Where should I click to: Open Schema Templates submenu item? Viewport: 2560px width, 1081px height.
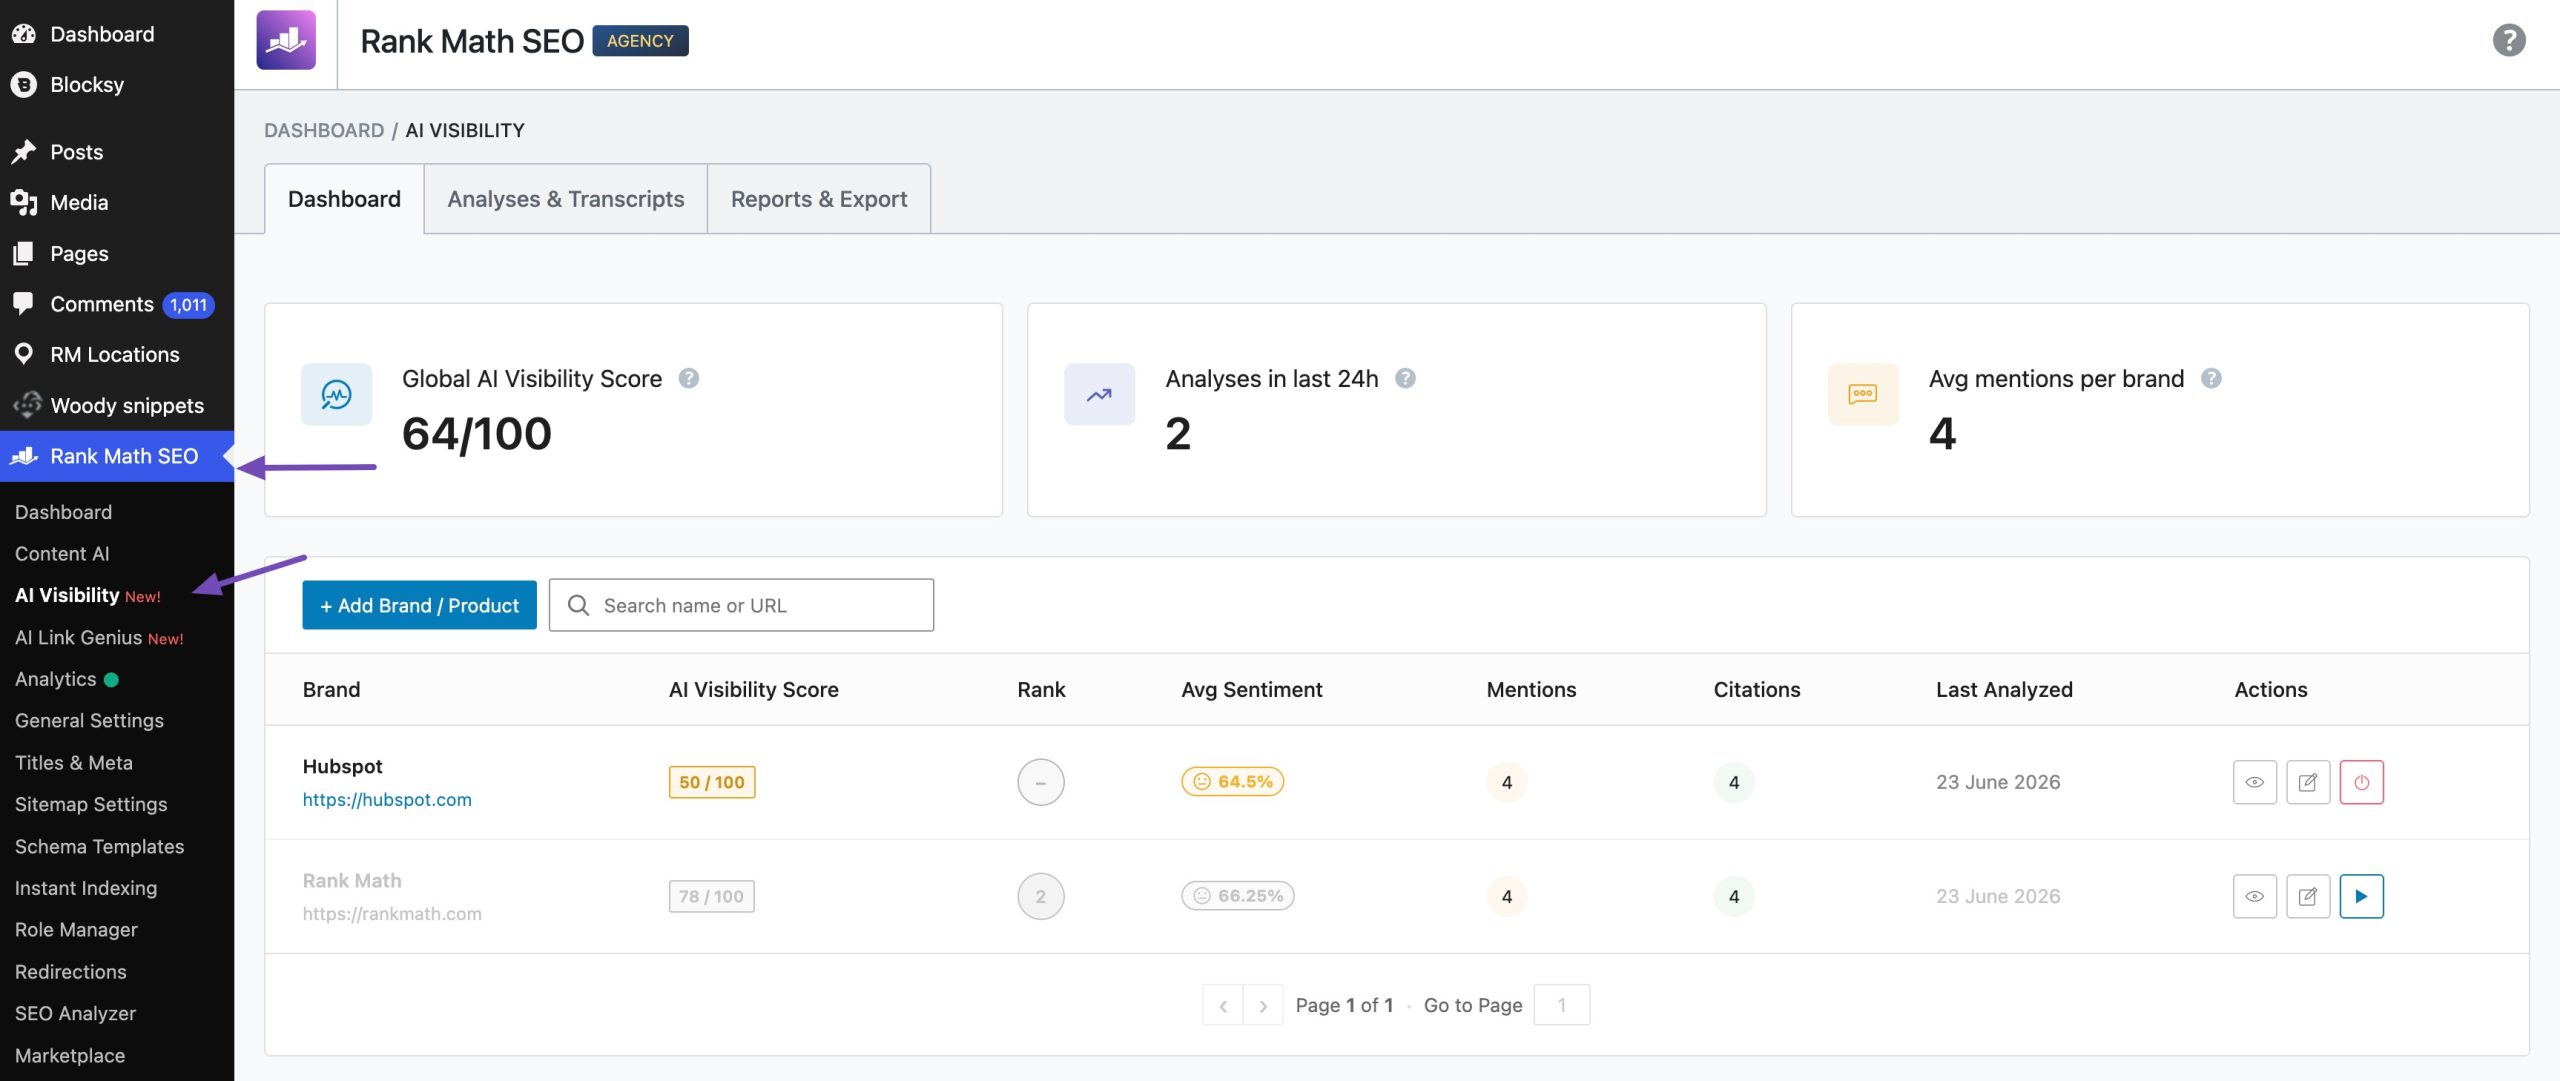[99, 846]
